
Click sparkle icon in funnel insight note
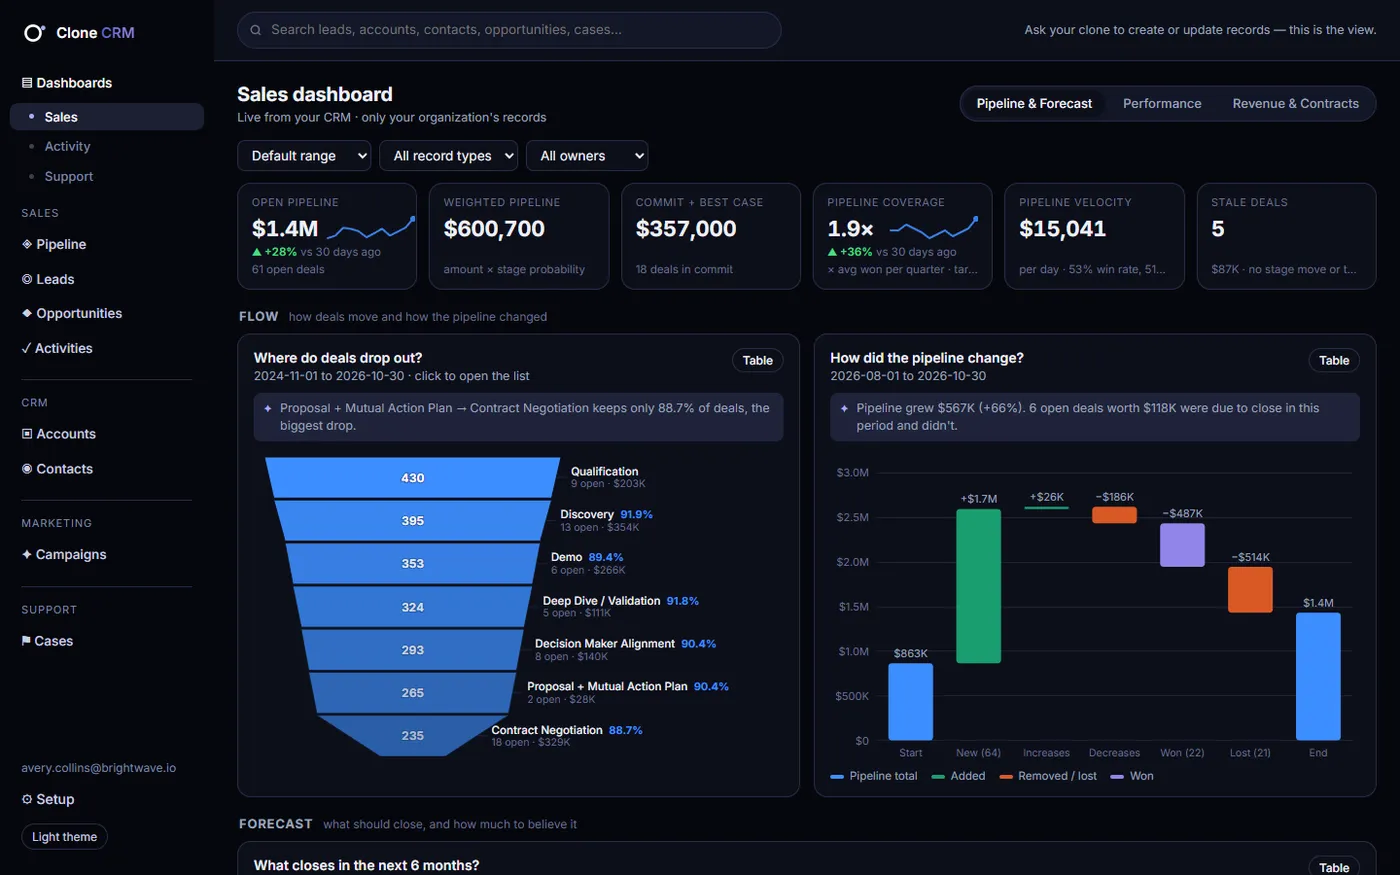268,408
